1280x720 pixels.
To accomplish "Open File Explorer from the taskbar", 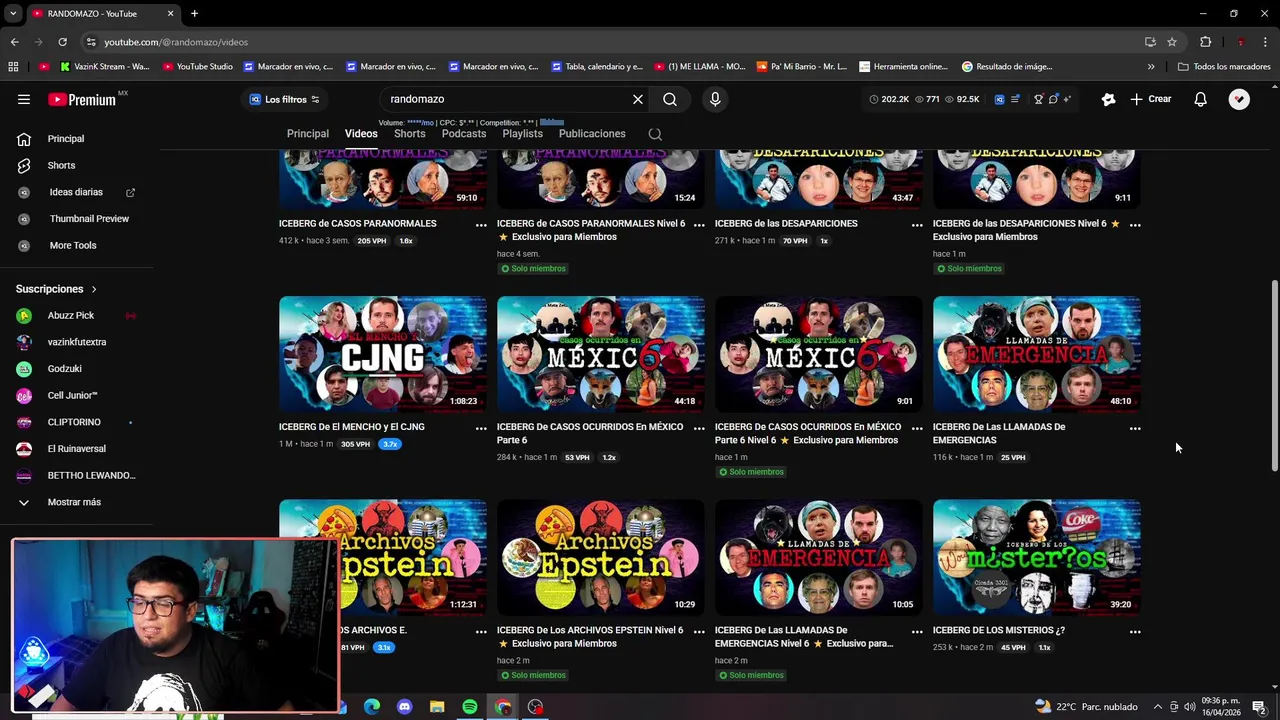I will (437, 707).
